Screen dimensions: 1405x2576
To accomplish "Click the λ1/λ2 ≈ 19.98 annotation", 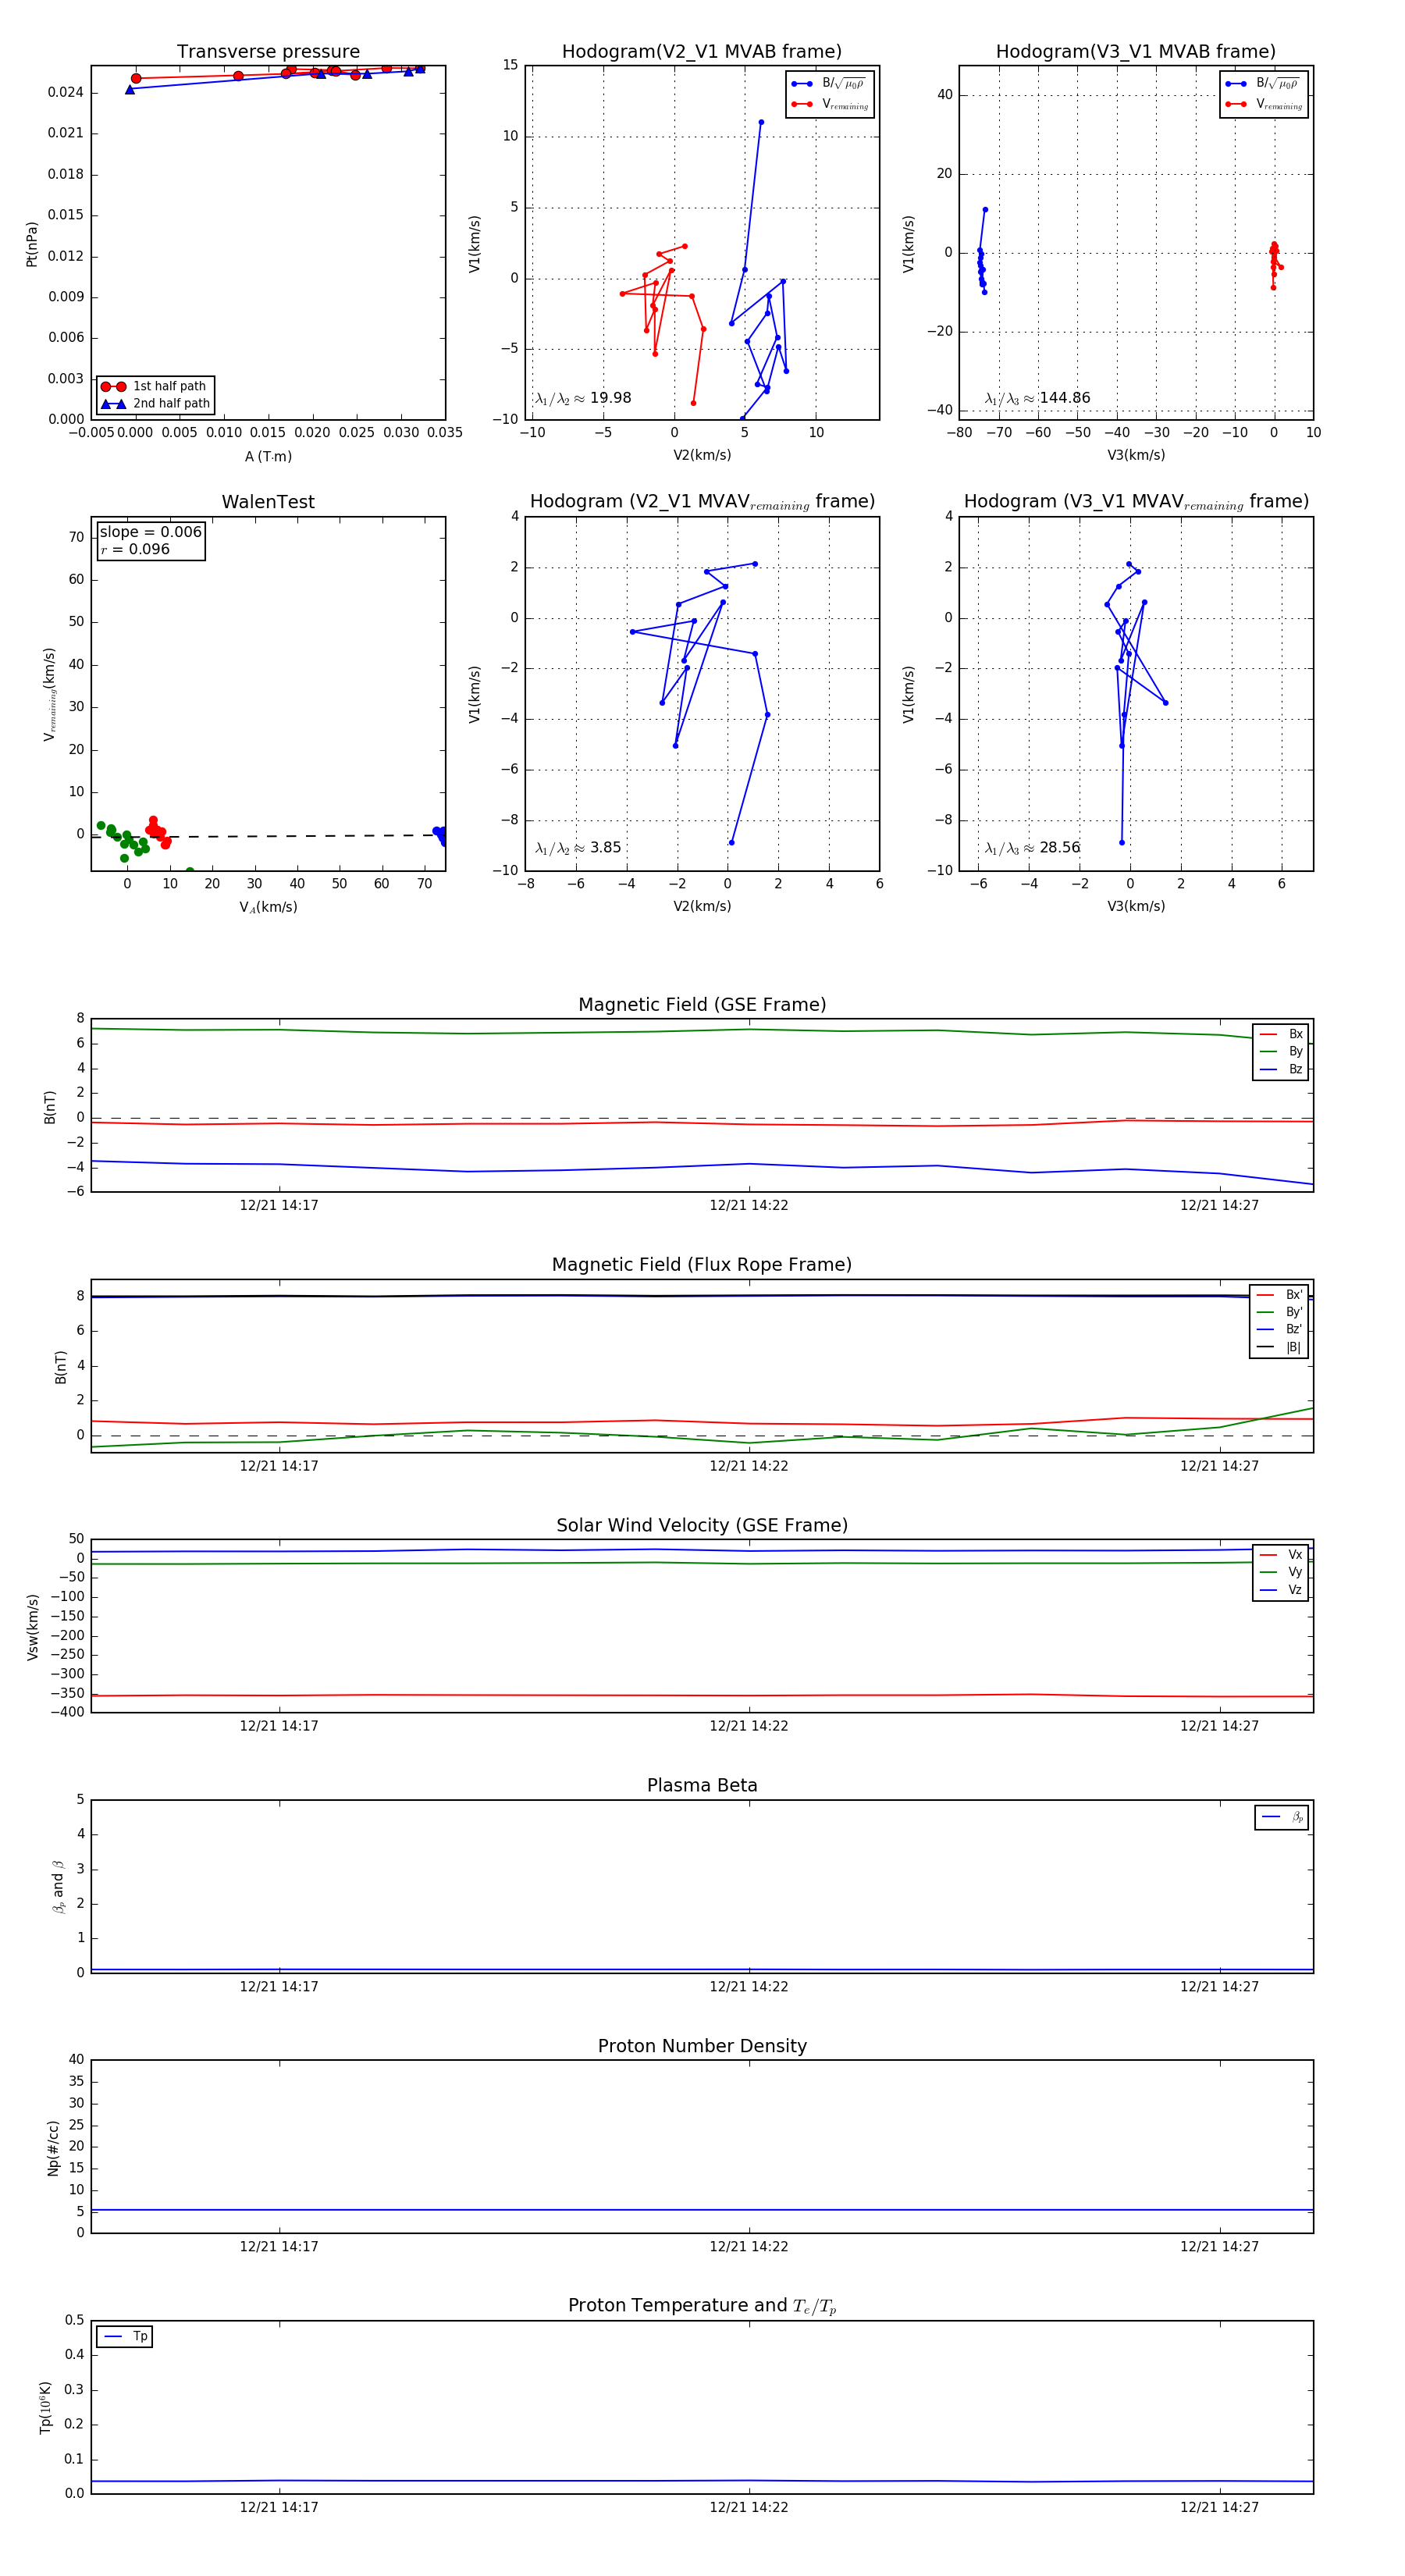I will tap(583, 398).
